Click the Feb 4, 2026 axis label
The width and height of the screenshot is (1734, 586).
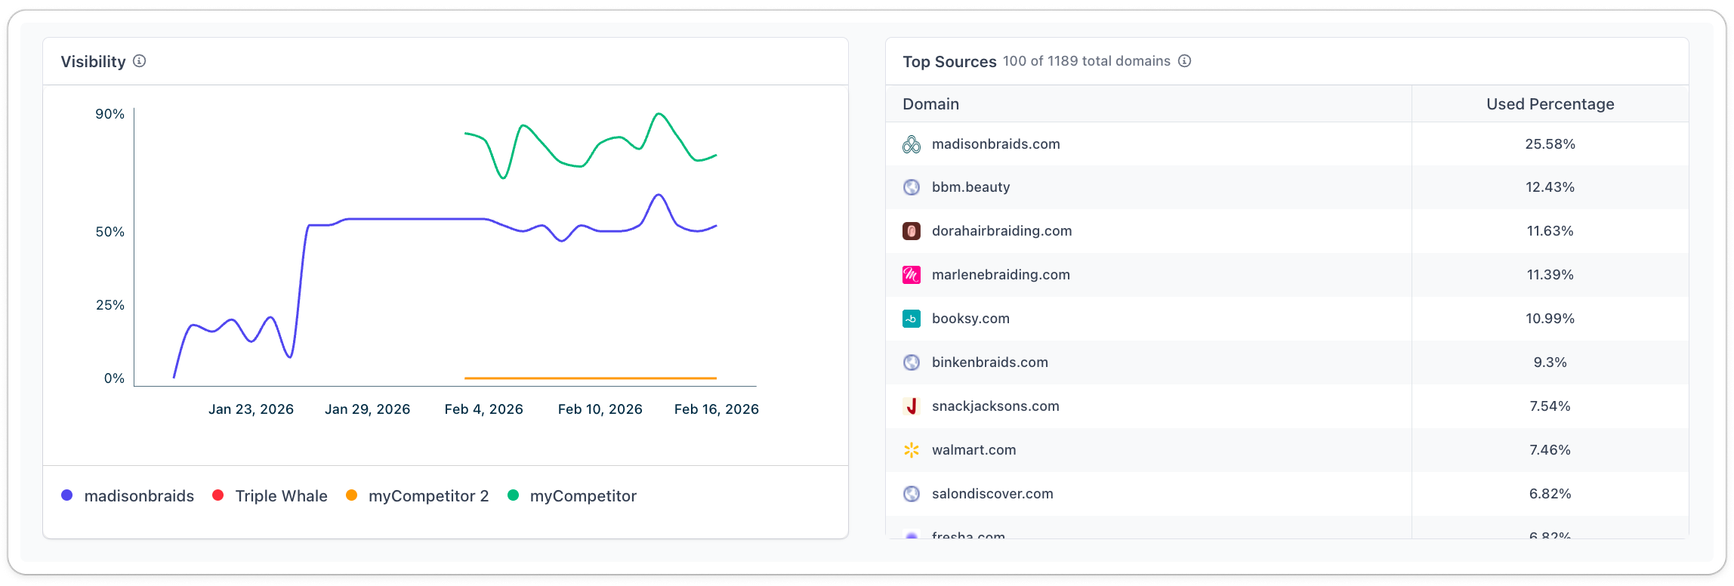484,409
